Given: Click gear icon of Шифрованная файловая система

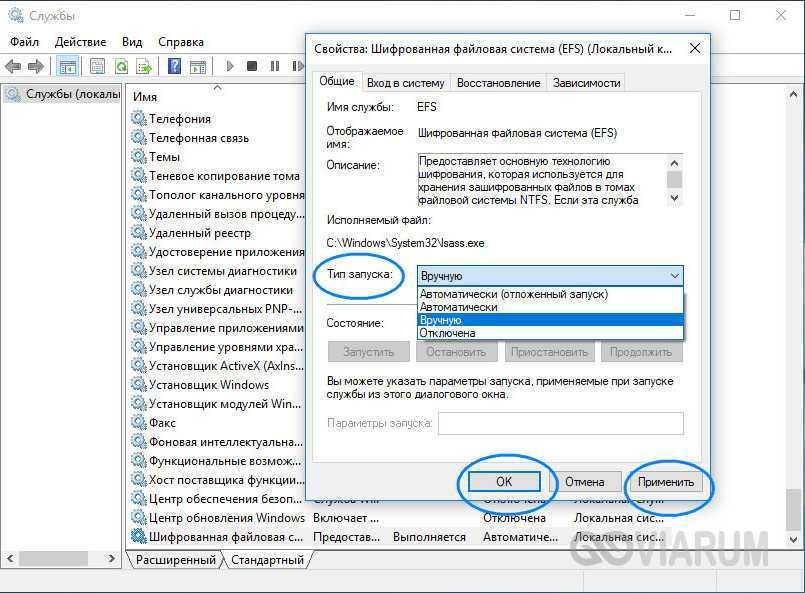Looking at the screenshot, I should [x=139, y=536].
